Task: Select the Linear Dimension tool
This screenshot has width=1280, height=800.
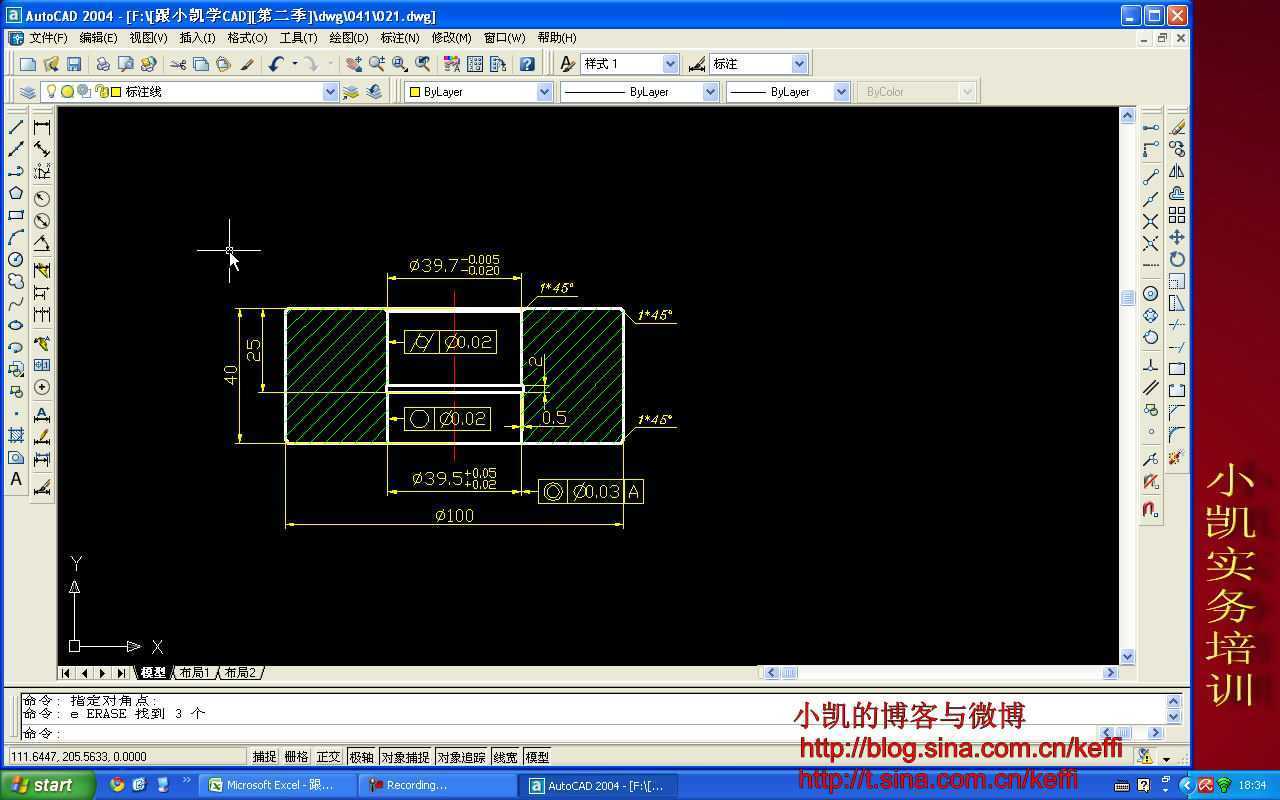Action: click(x=42, y=127)
